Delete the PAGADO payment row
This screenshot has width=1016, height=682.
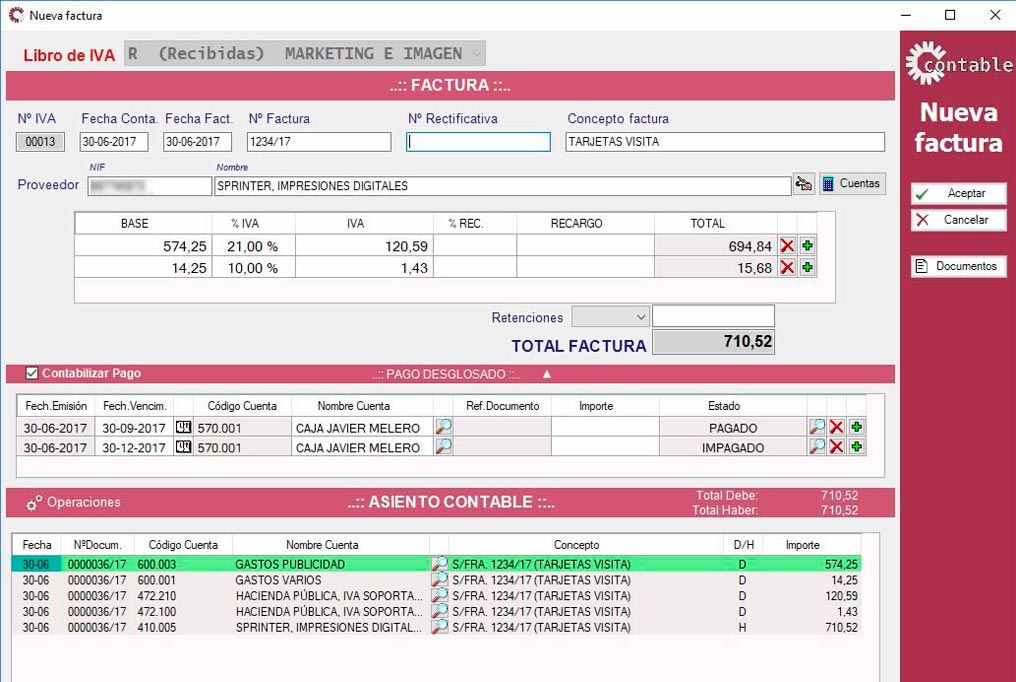click(x=837, y=427)
